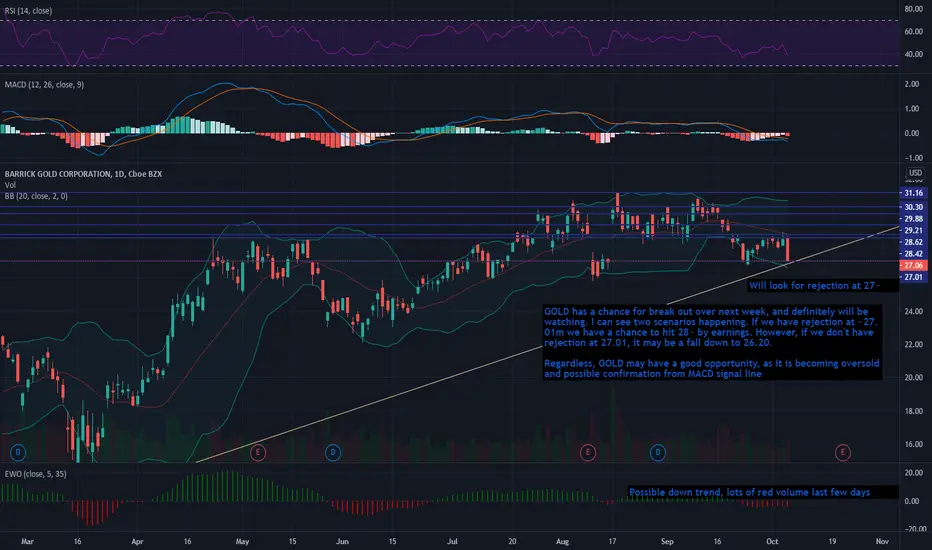Click the 31.16 price level label
This screenshot has height=550, width=932.
point(913,193)
